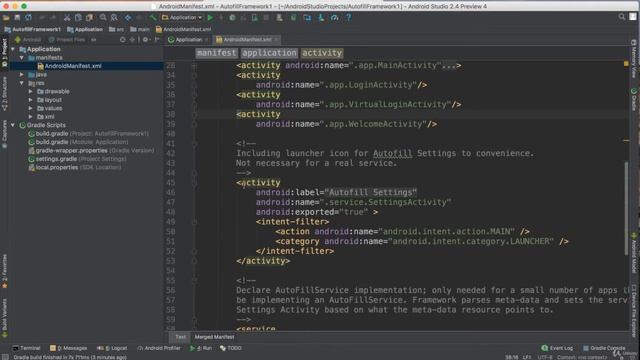Screen dimensions: 640x360
Task: Click the Save All toolbar icon
Action: coord(17,18)
